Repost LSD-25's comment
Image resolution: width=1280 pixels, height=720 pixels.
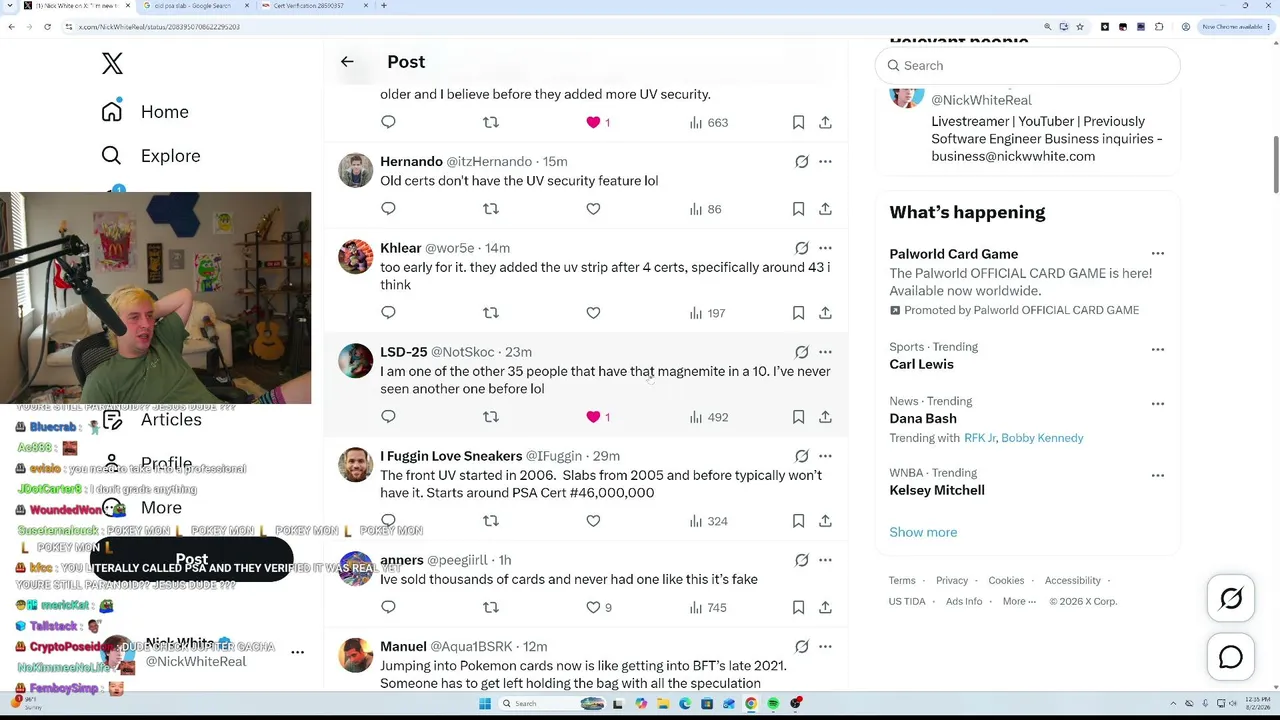[x=490, y=417]
